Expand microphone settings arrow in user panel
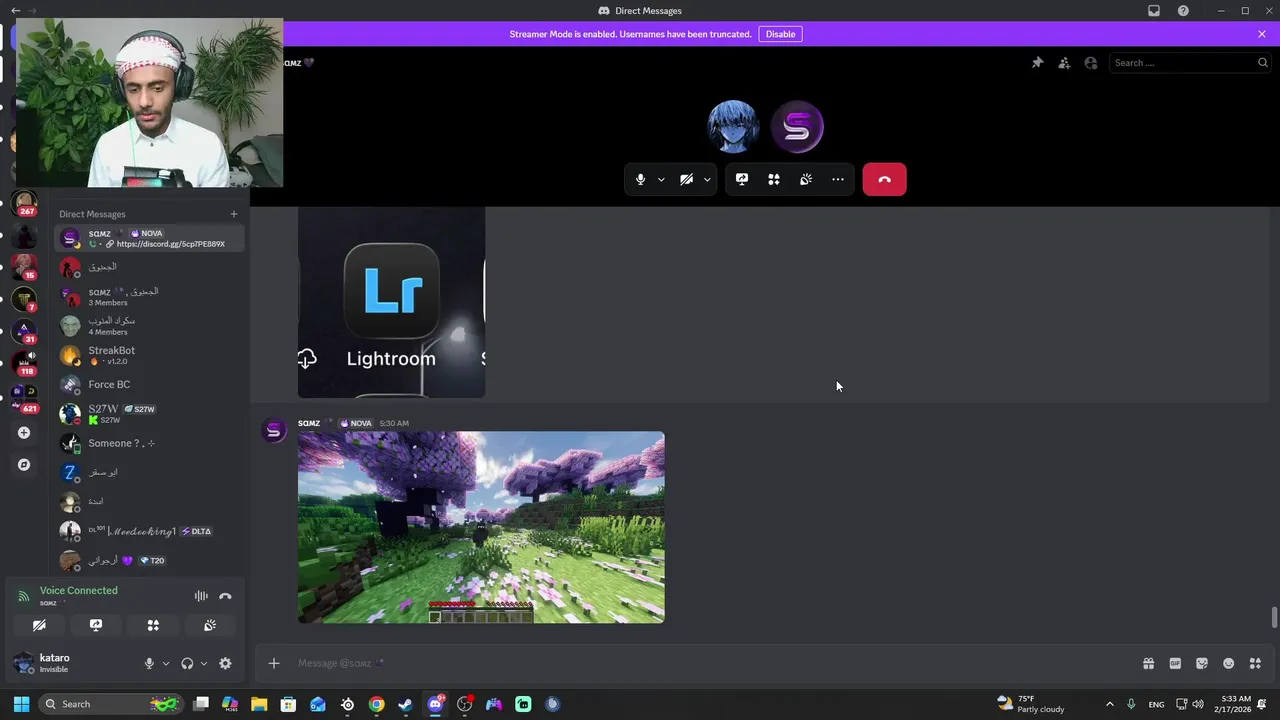 [166, 663]
